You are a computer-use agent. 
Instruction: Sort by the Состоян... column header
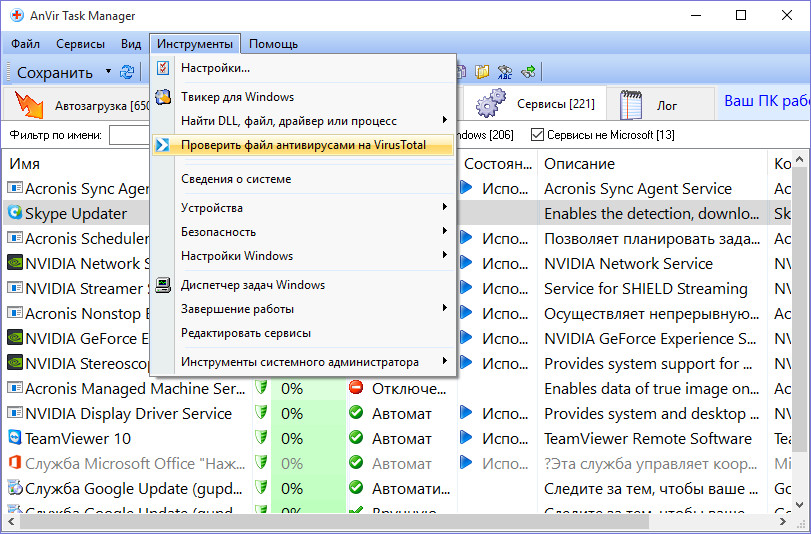(x=498, y=164)
